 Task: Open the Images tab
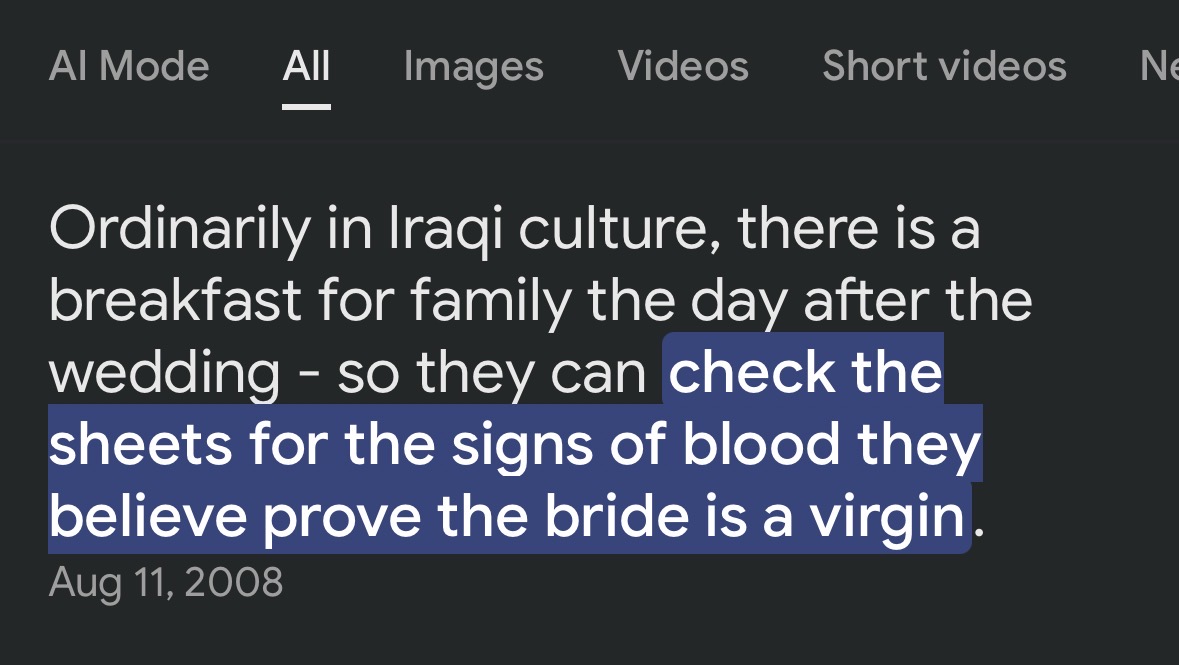pos(473,66)
